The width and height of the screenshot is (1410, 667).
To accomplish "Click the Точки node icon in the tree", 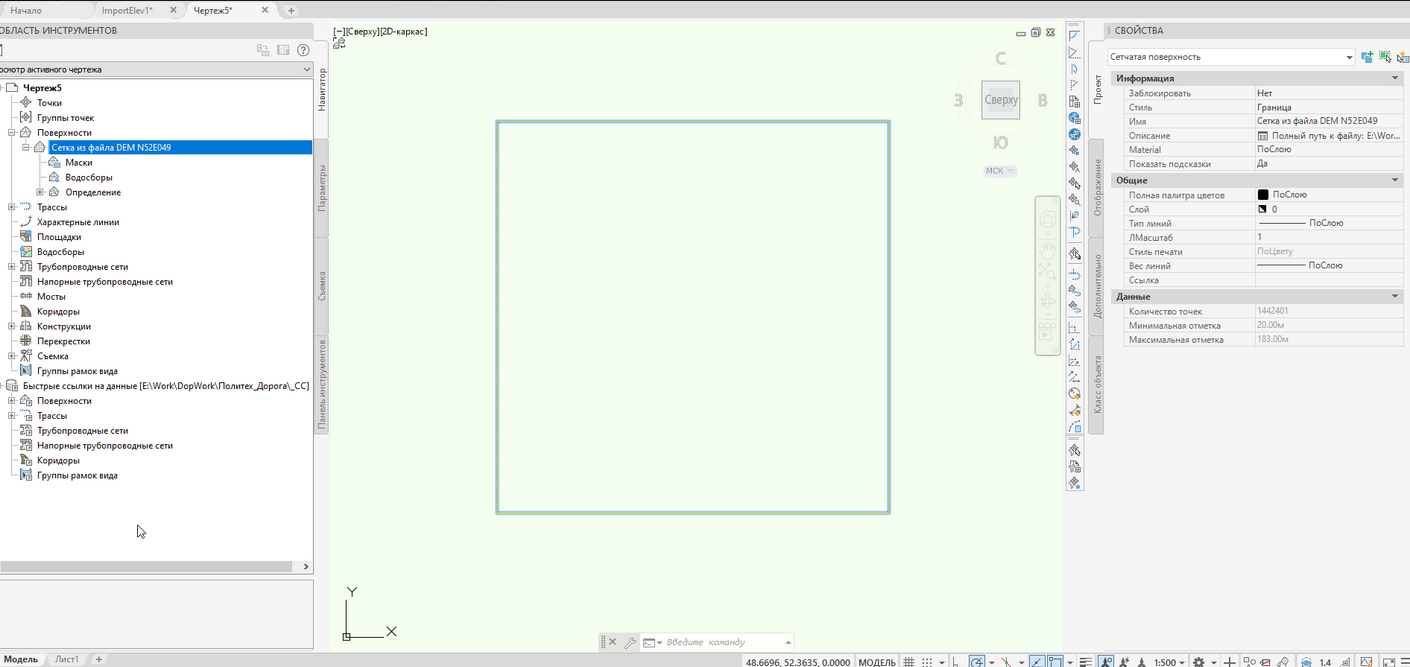I will (x=26, y=103).
